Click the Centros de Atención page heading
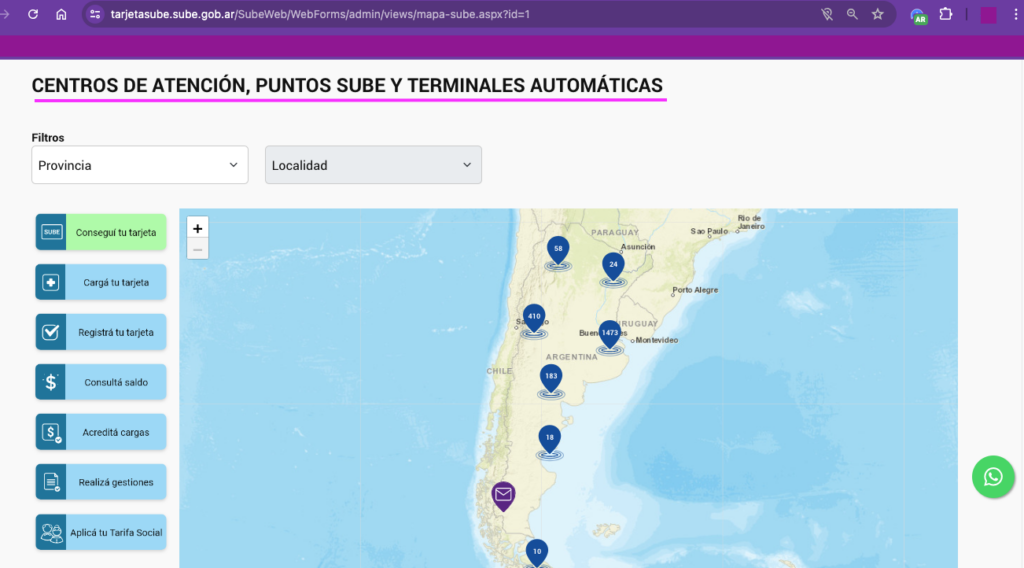 (347, 86)
